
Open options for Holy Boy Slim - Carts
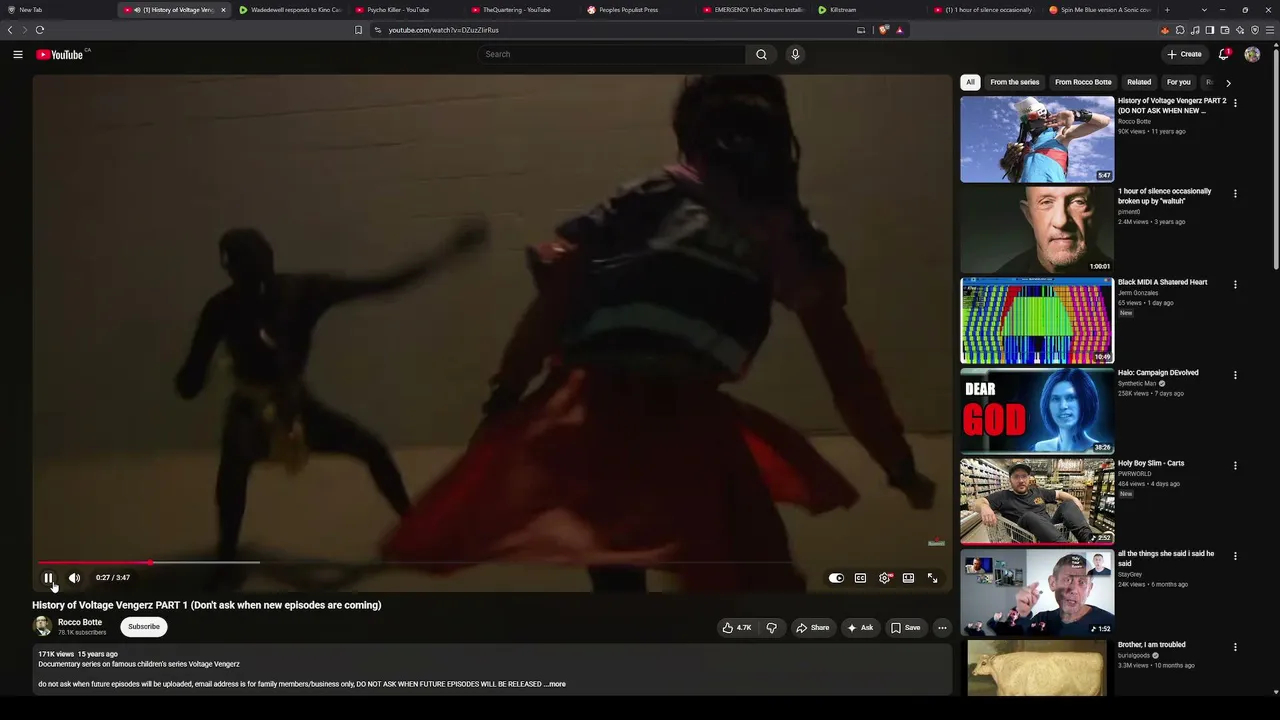click(1235, 465)
